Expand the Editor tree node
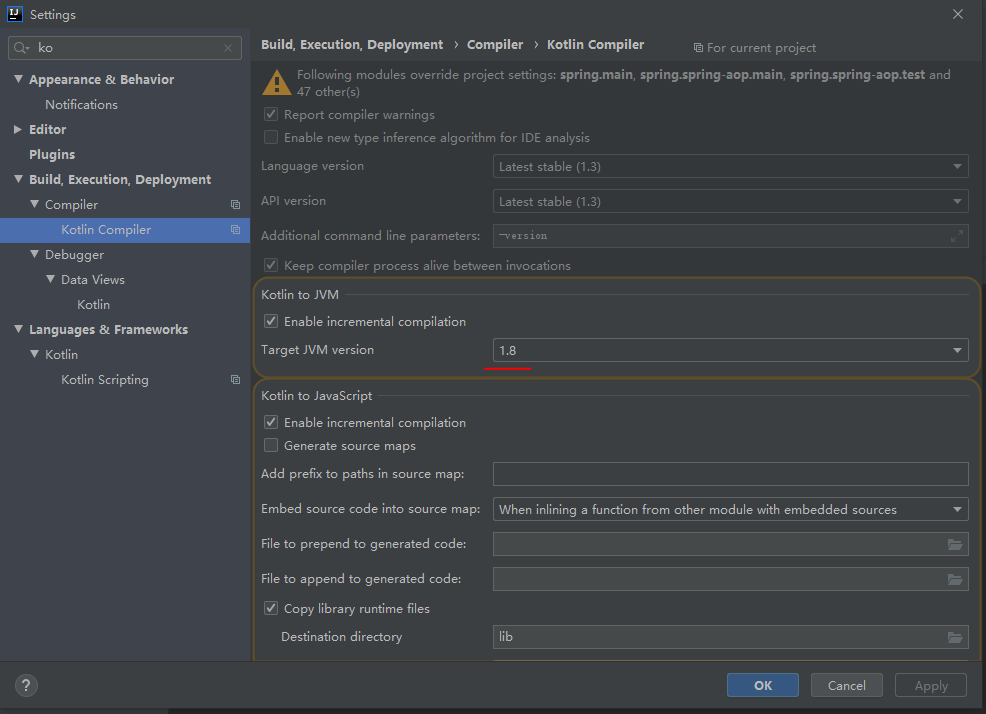The image size is (986, 714). pos(18,129)
